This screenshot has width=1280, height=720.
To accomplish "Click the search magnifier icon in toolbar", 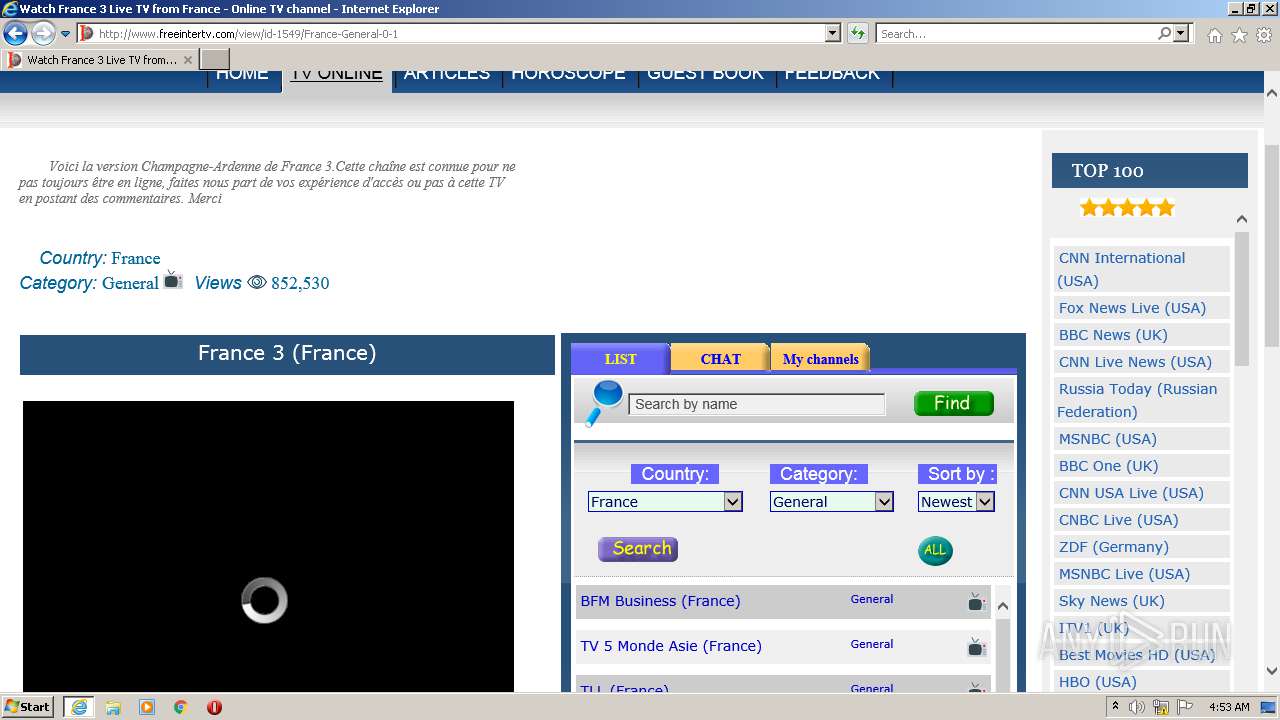I will [x=1164, y=34].
